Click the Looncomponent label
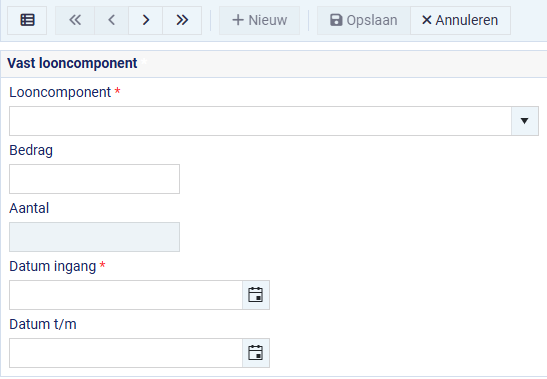 60,92
